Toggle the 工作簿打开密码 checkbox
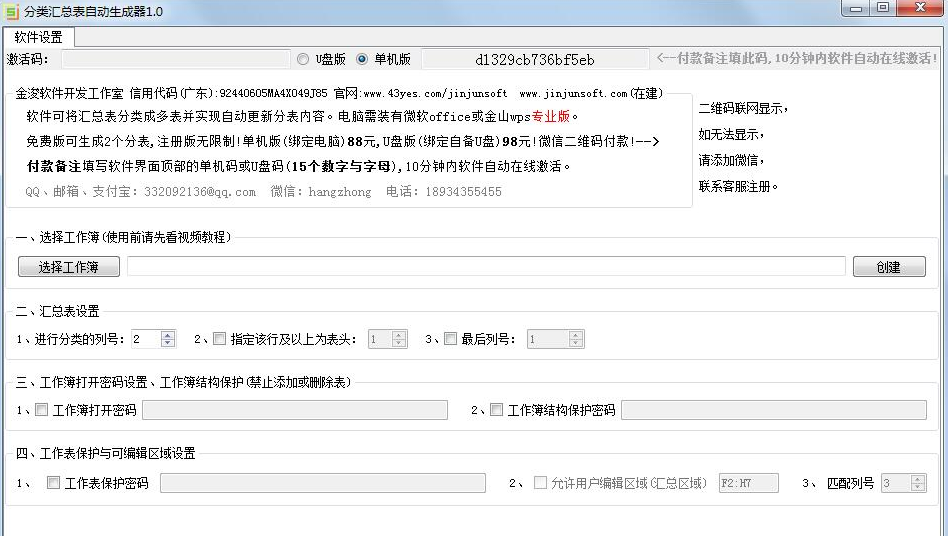This screenshot has height=536, width=948. 41,410
